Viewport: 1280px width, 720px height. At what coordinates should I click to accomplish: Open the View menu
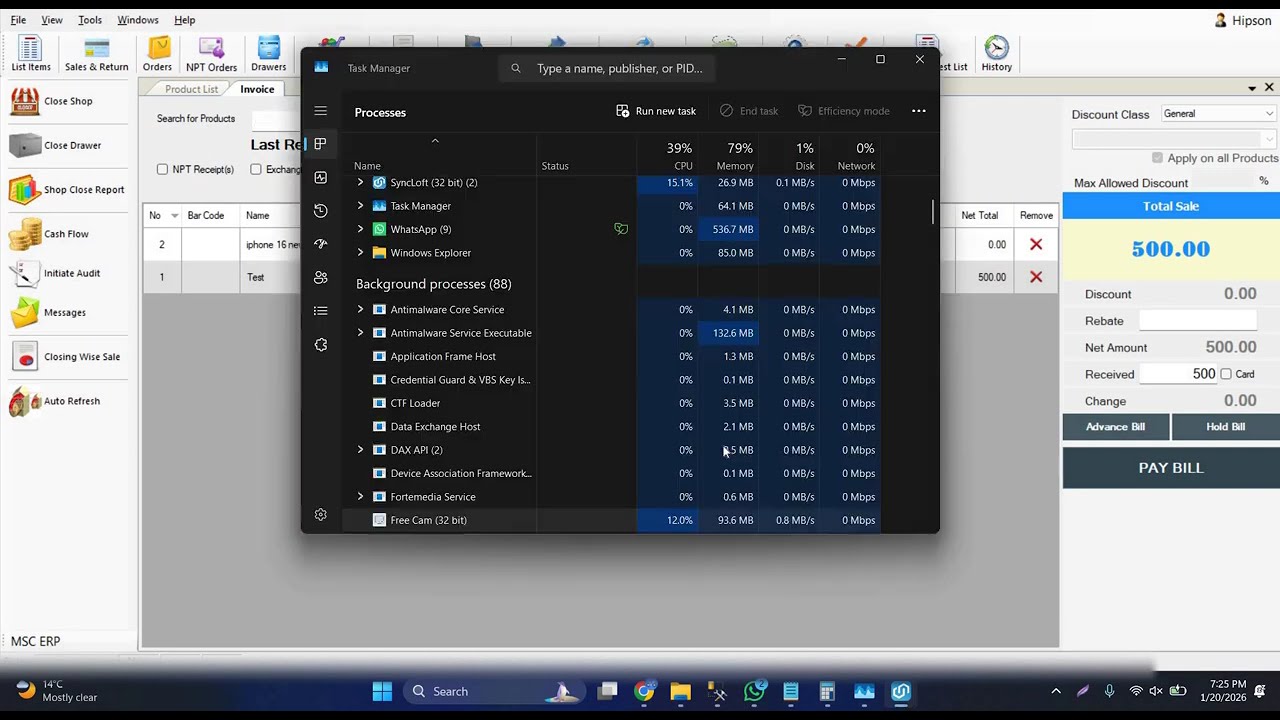click(x=52, y=20)
